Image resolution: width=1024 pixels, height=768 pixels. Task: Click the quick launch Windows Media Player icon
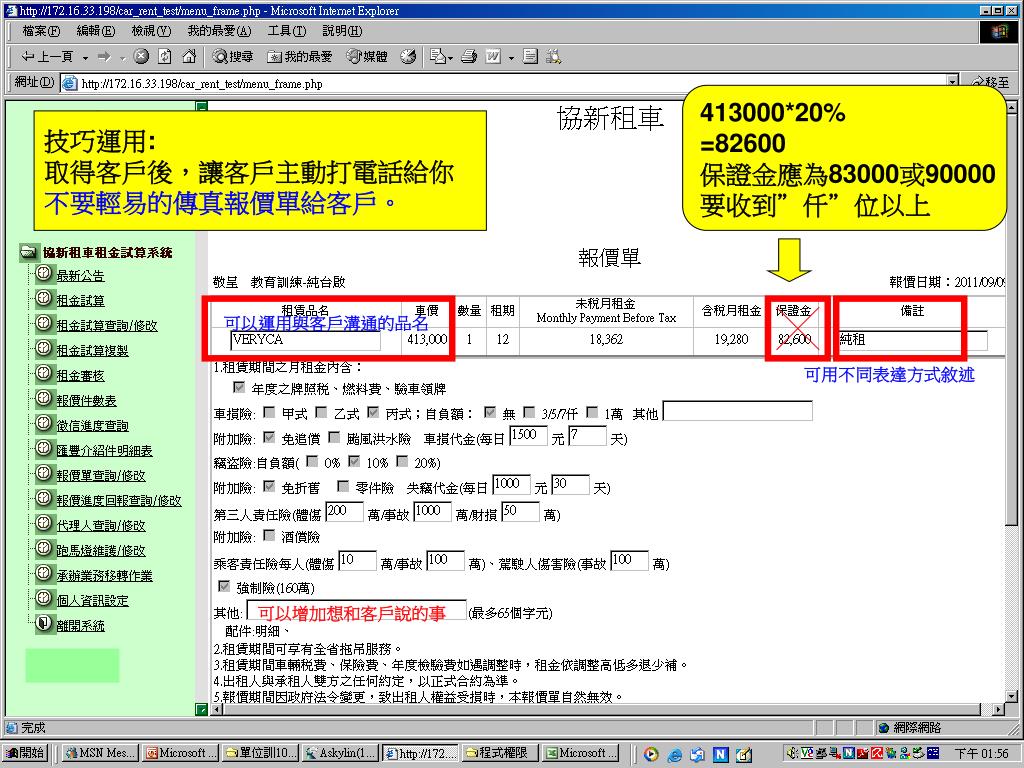point(650,754)
